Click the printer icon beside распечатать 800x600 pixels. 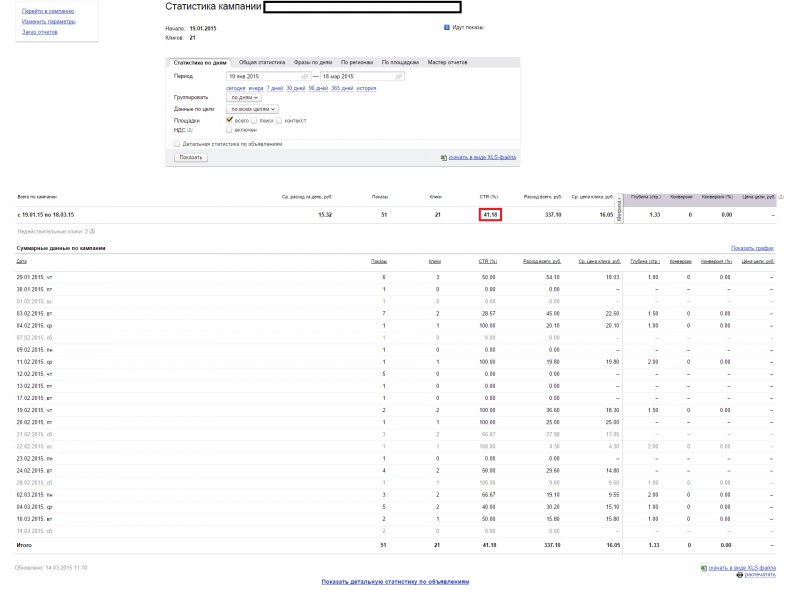point(739,575)
